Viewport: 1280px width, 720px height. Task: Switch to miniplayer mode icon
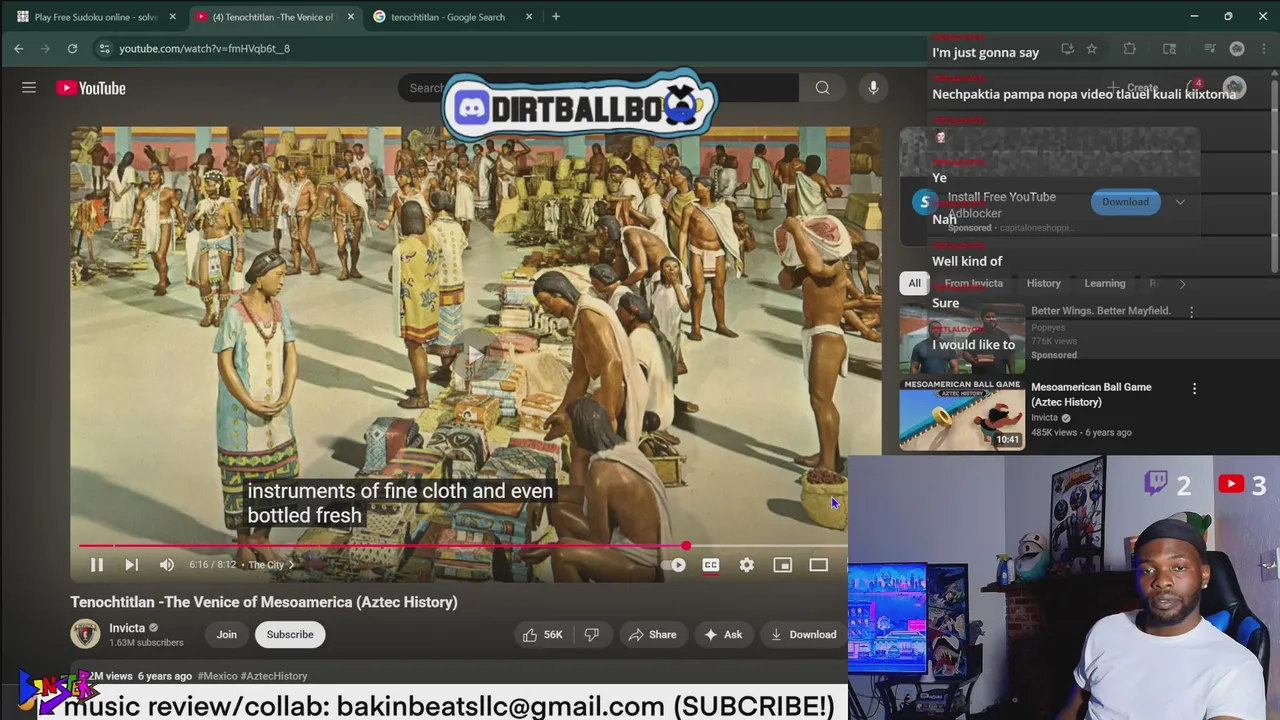(783, 565)
